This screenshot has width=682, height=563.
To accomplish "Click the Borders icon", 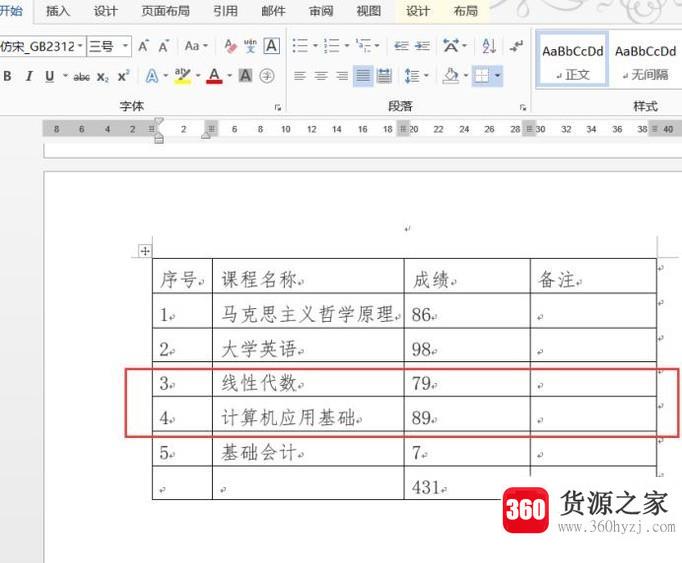I will [x=481, y=77].
